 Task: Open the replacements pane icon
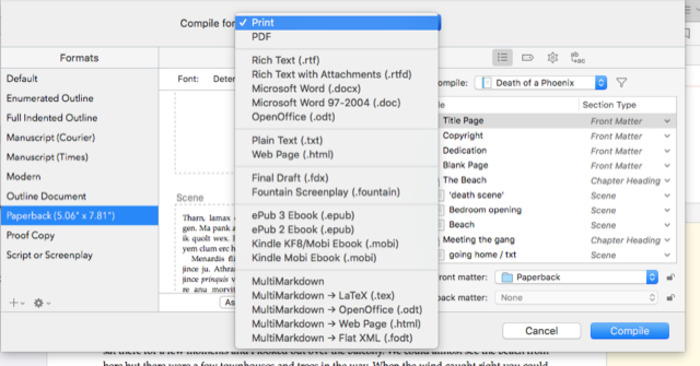pyautogui.click(x=578, y=58)
